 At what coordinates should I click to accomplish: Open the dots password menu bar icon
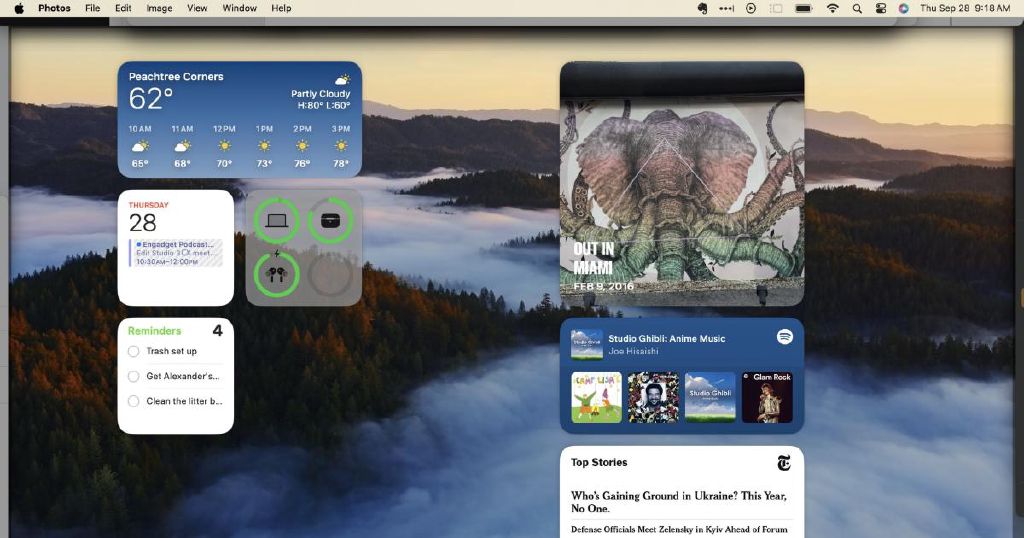tap(727, 8)
